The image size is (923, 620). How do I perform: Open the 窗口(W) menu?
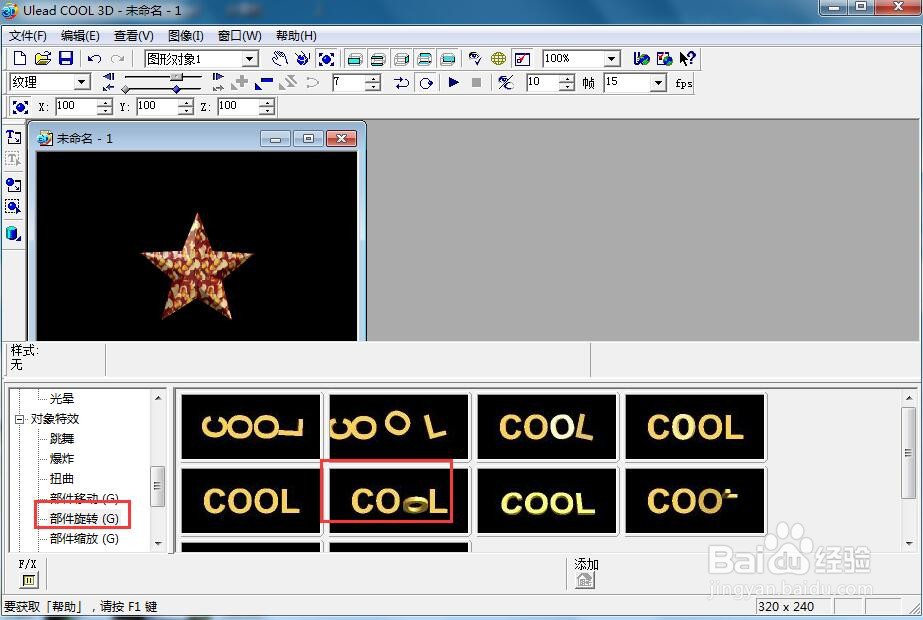[240, 36]
